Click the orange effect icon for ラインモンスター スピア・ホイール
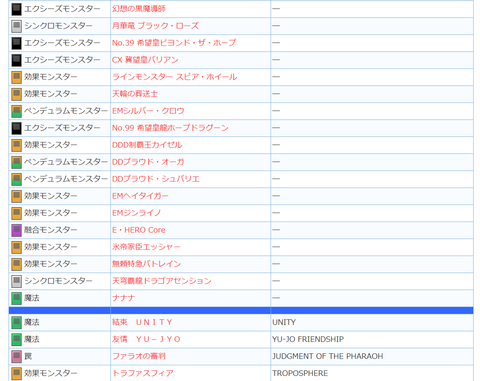Screen dimensions: 480x381 (x=16, y=77)
